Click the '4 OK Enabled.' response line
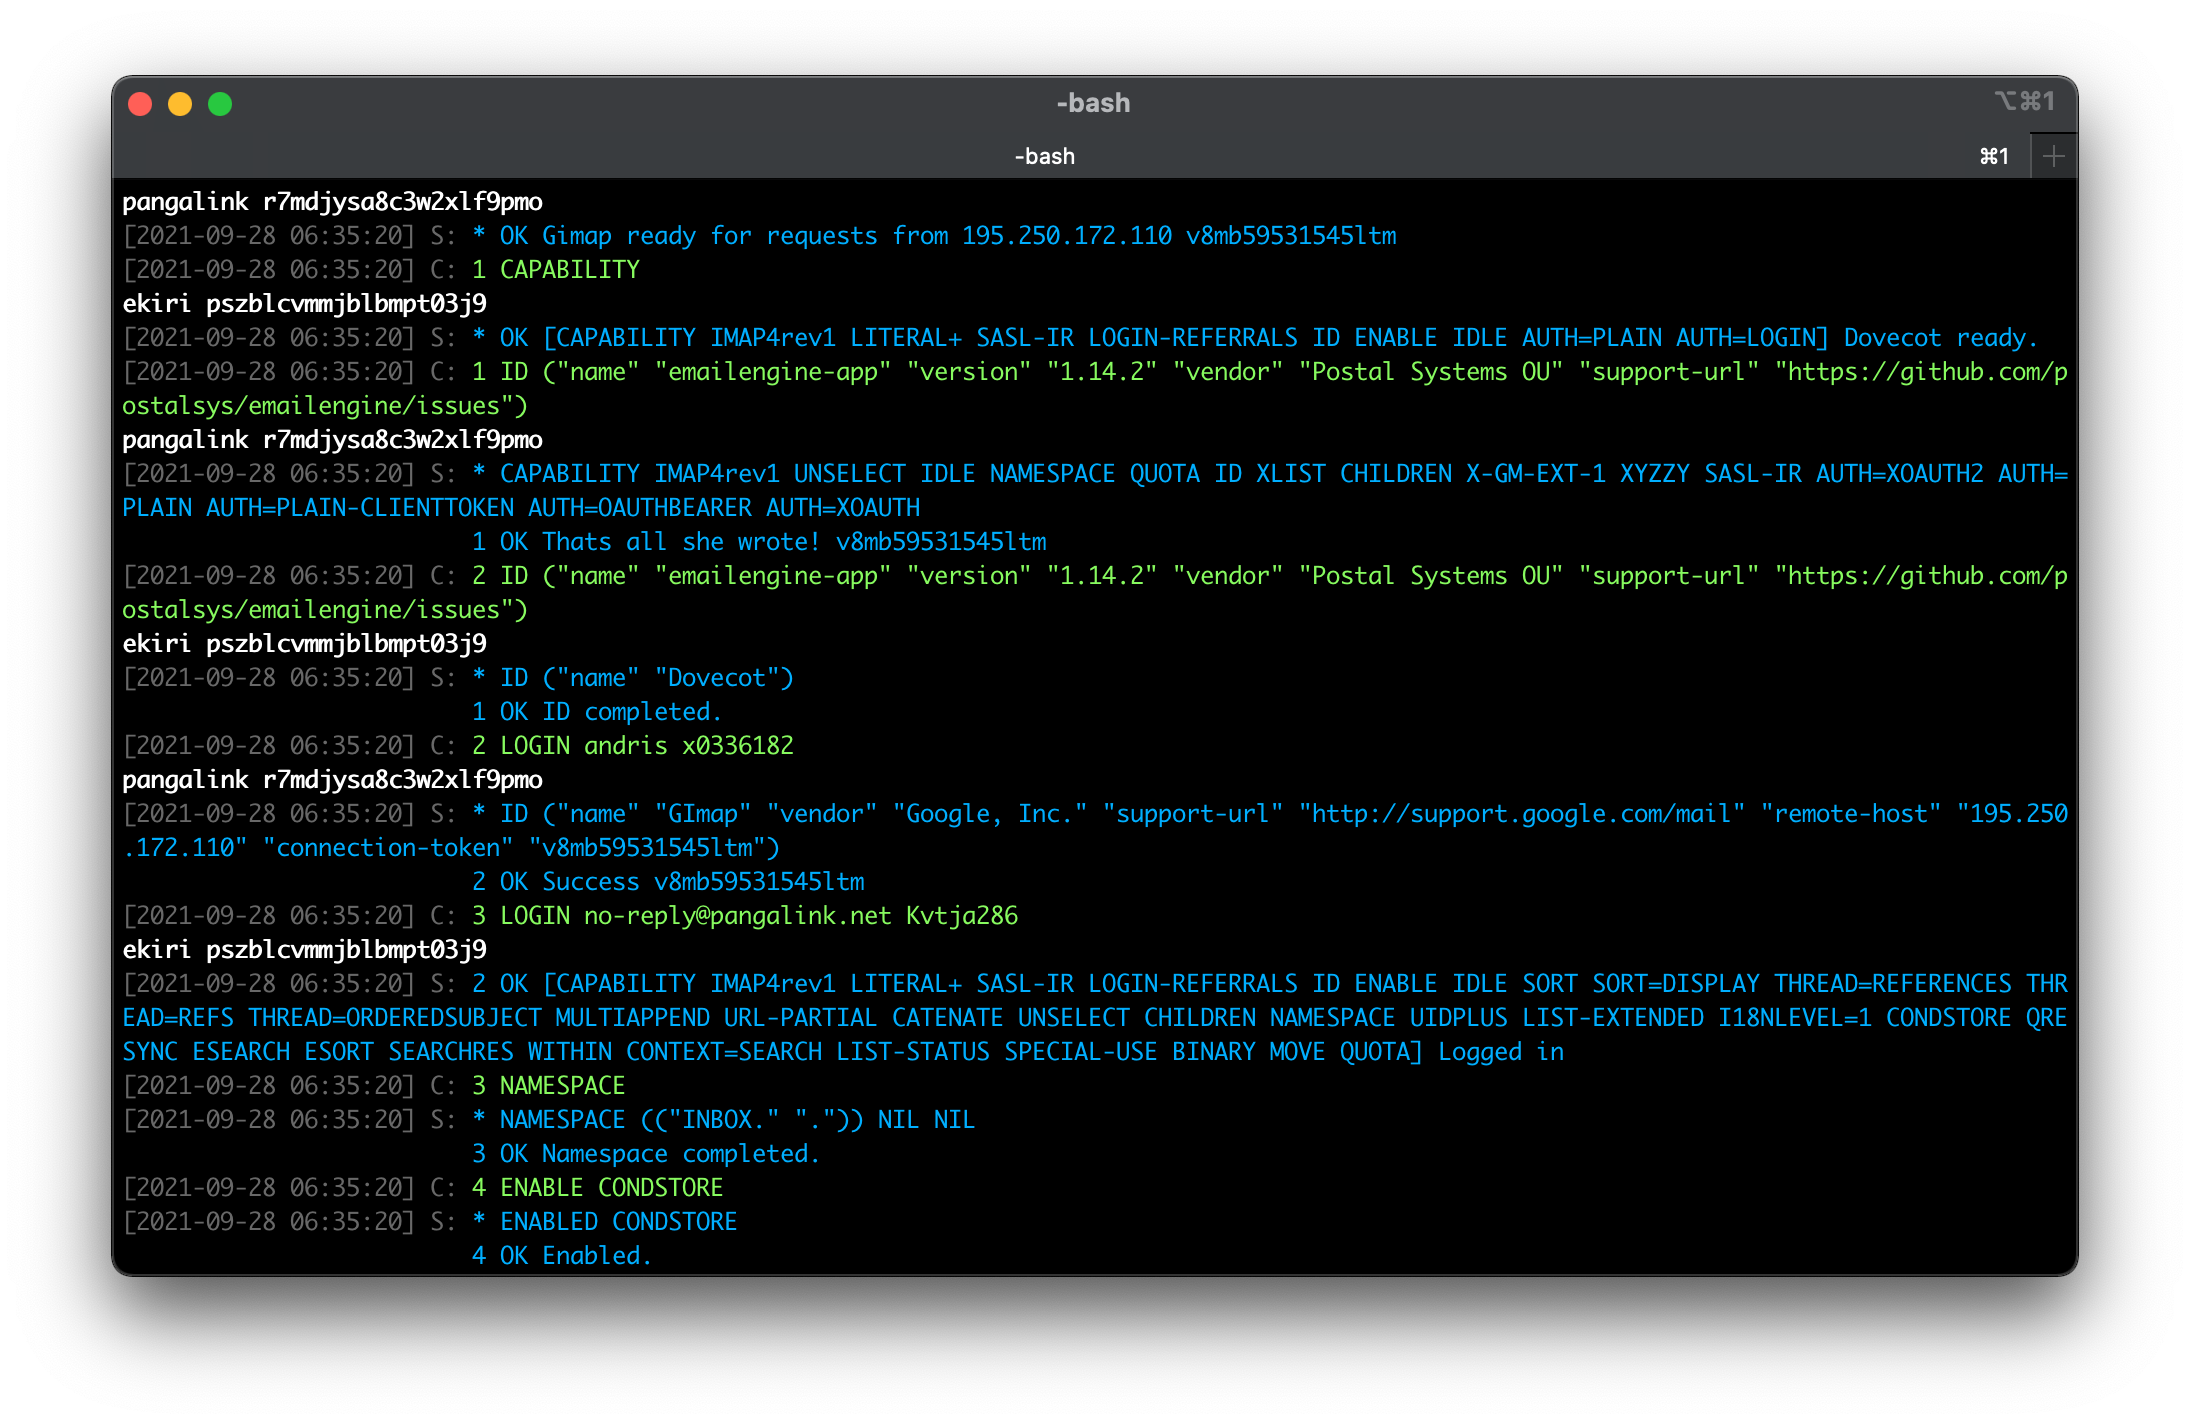 point(561,1256)
